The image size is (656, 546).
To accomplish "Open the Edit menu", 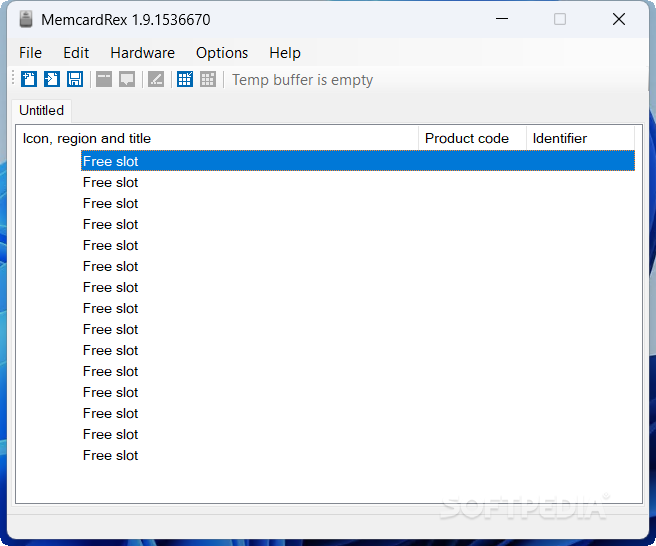I will tap(76, 53).
